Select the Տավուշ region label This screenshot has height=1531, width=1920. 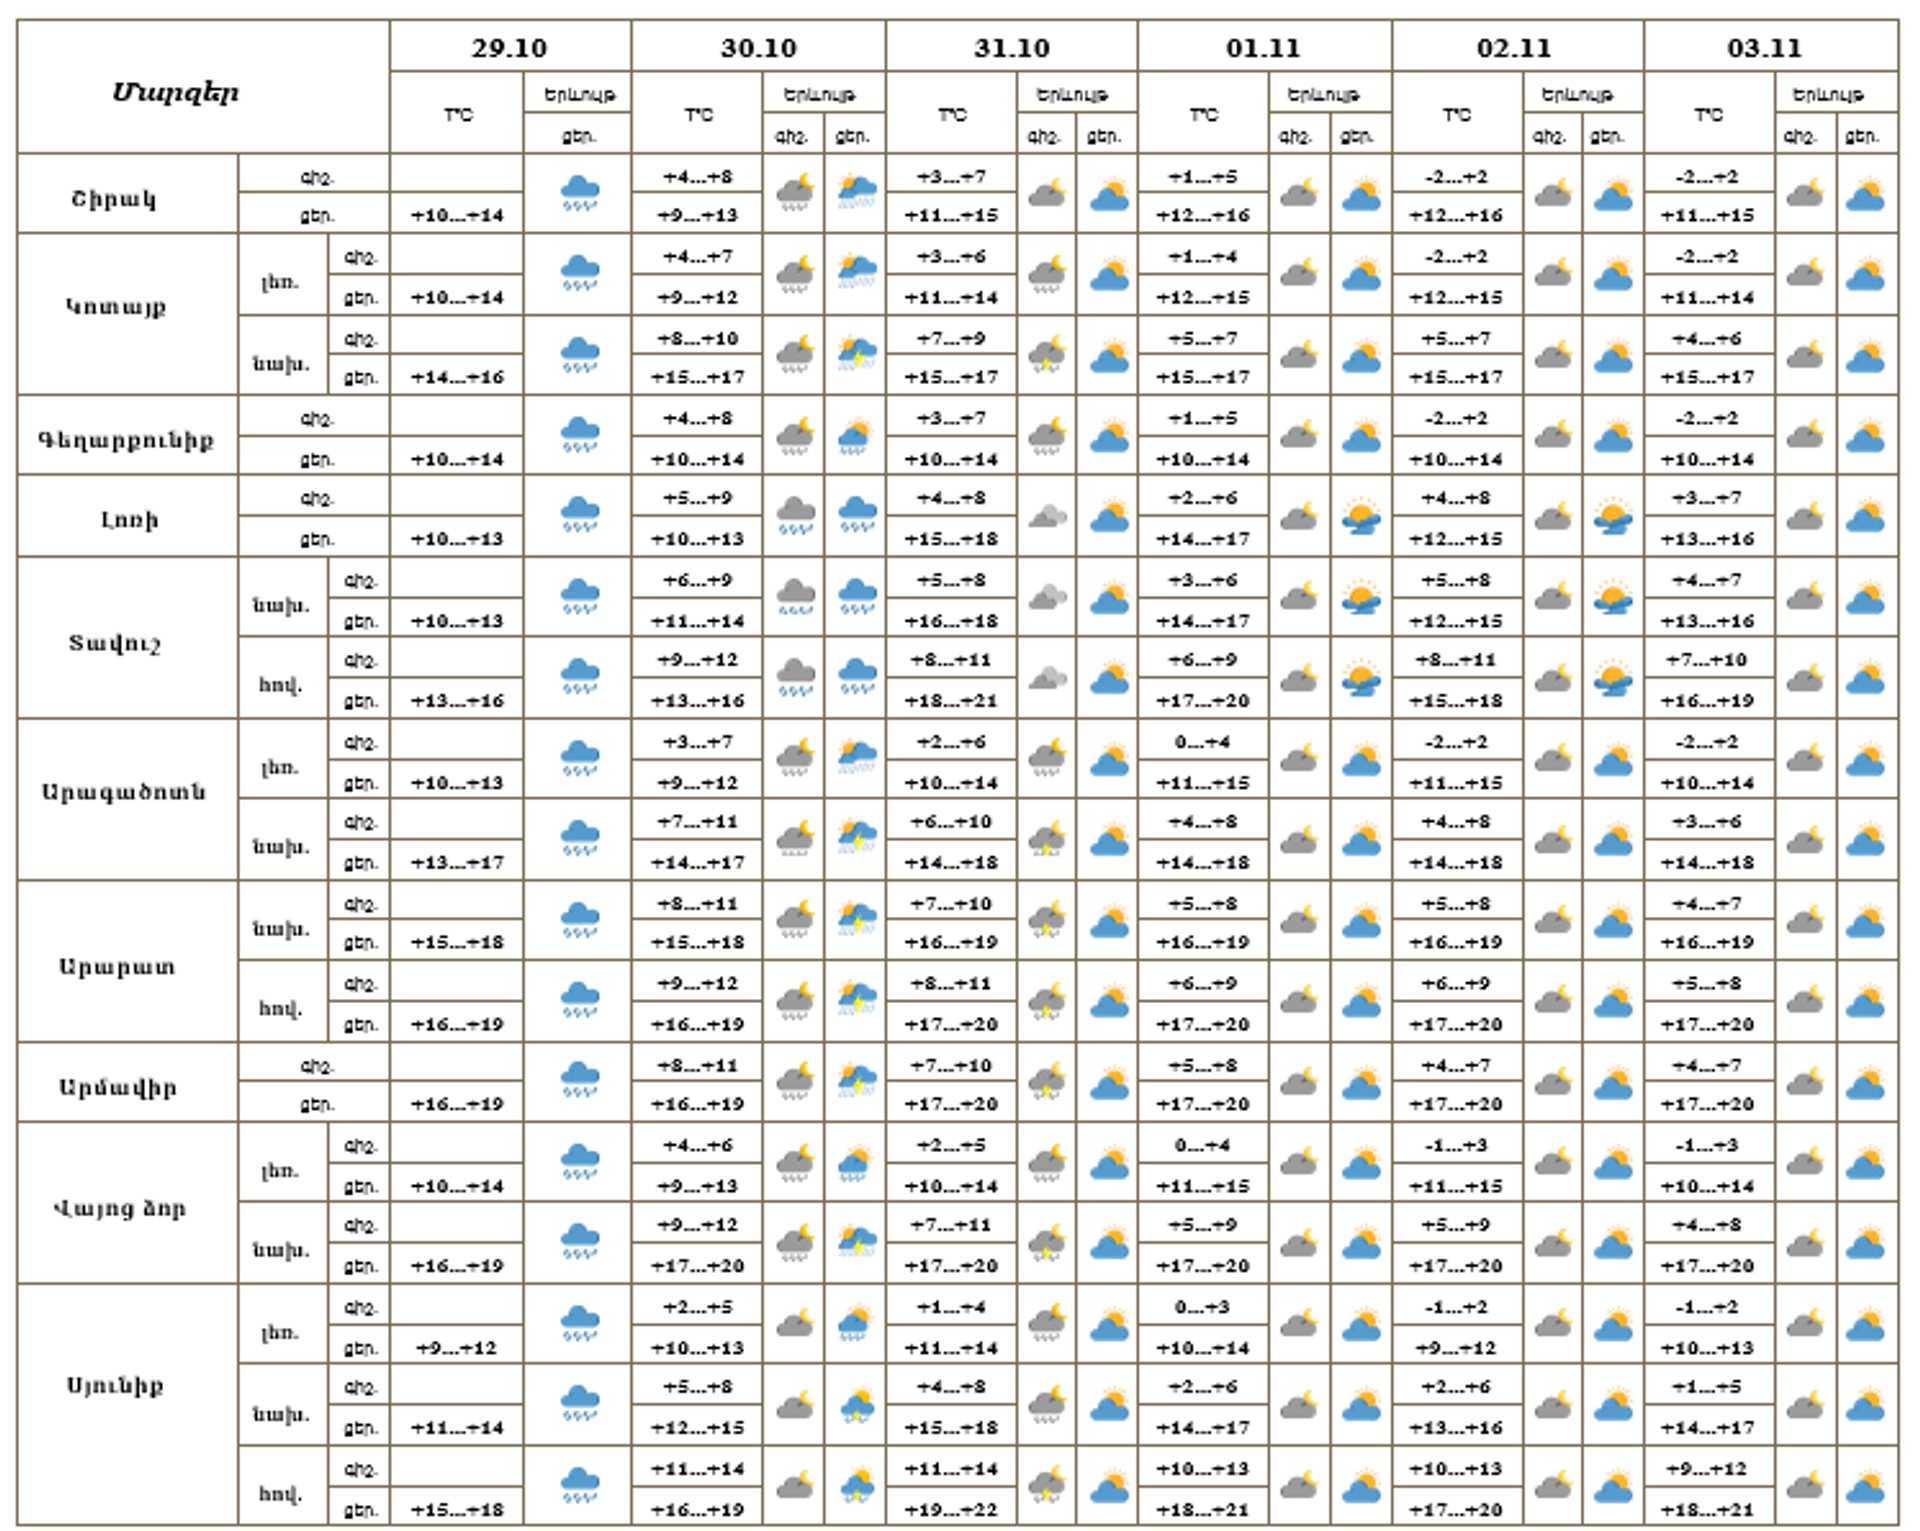pyautogui.click(x=114, y=641)
